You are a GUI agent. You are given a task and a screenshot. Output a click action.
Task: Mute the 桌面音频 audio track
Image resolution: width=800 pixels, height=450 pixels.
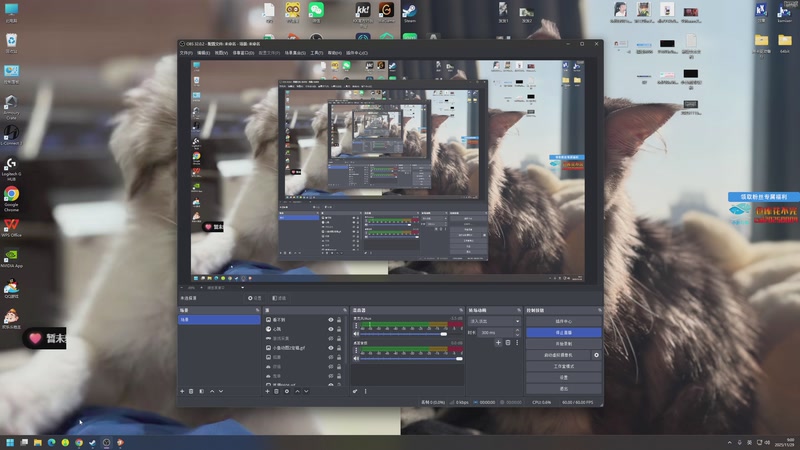[x=356, y=359]
